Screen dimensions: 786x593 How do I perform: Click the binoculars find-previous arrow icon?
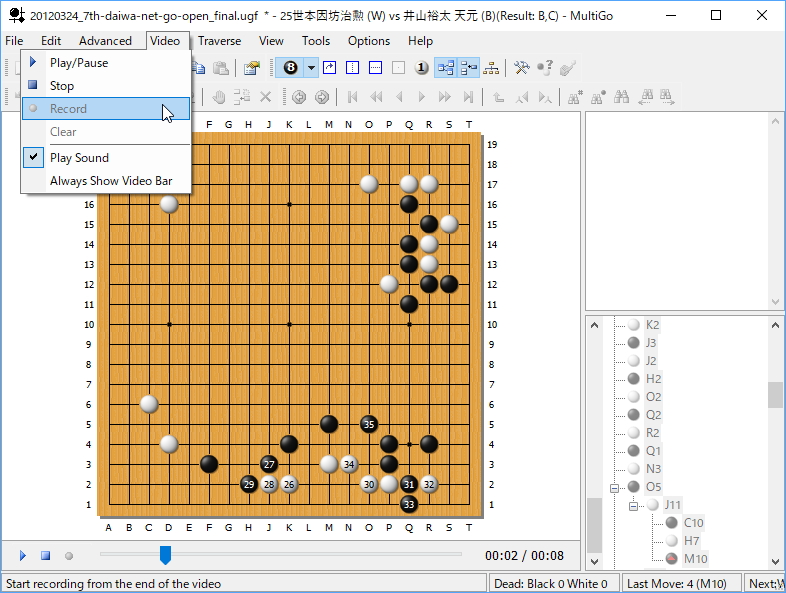point(645,97)
